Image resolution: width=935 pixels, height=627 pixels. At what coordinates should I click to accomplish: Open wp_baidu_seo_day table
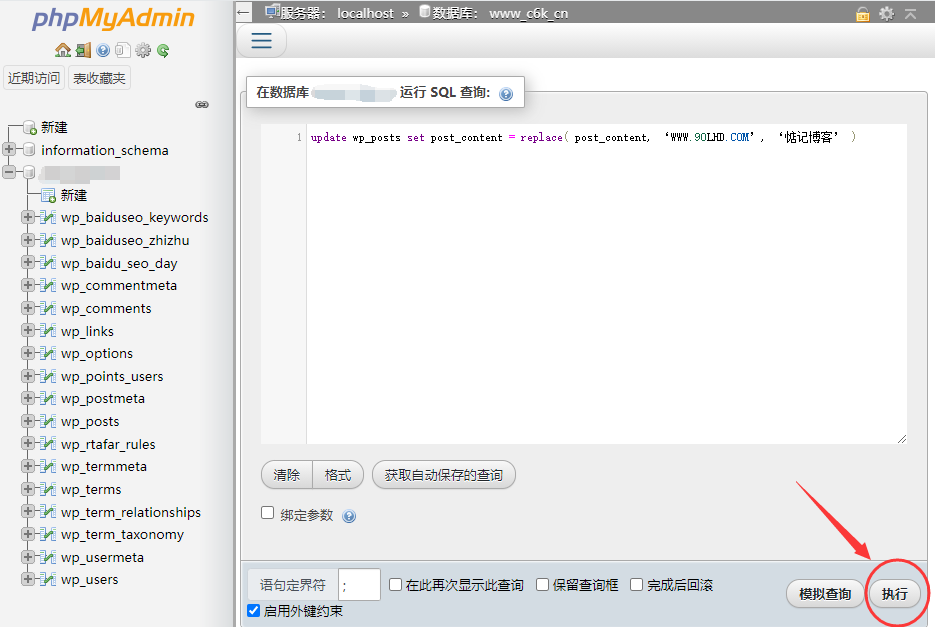[x=119, y=263]
